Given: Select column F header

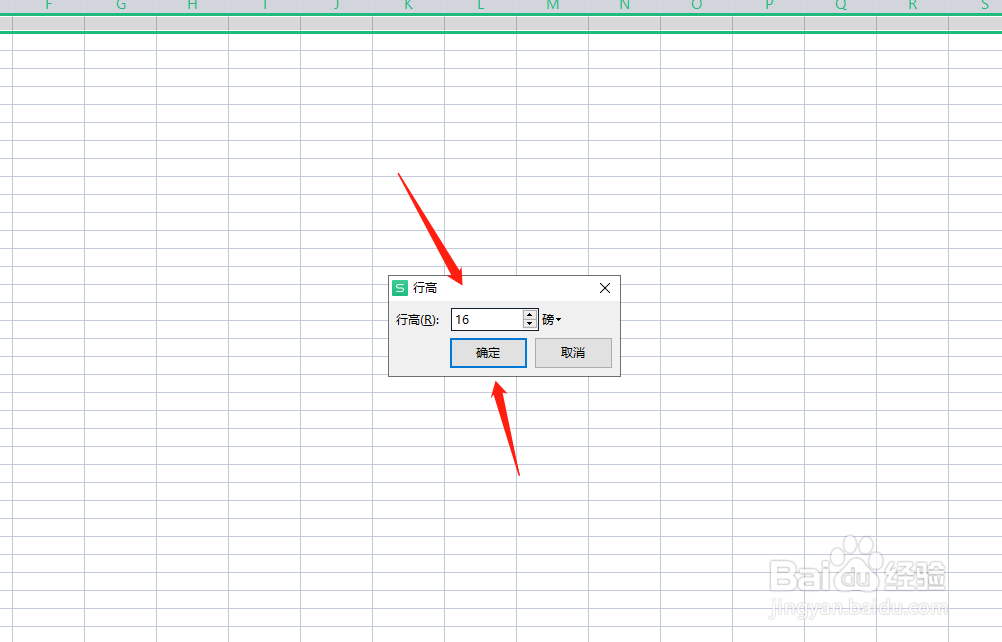Looking at the screenshot, I should [x=49, y=6].
